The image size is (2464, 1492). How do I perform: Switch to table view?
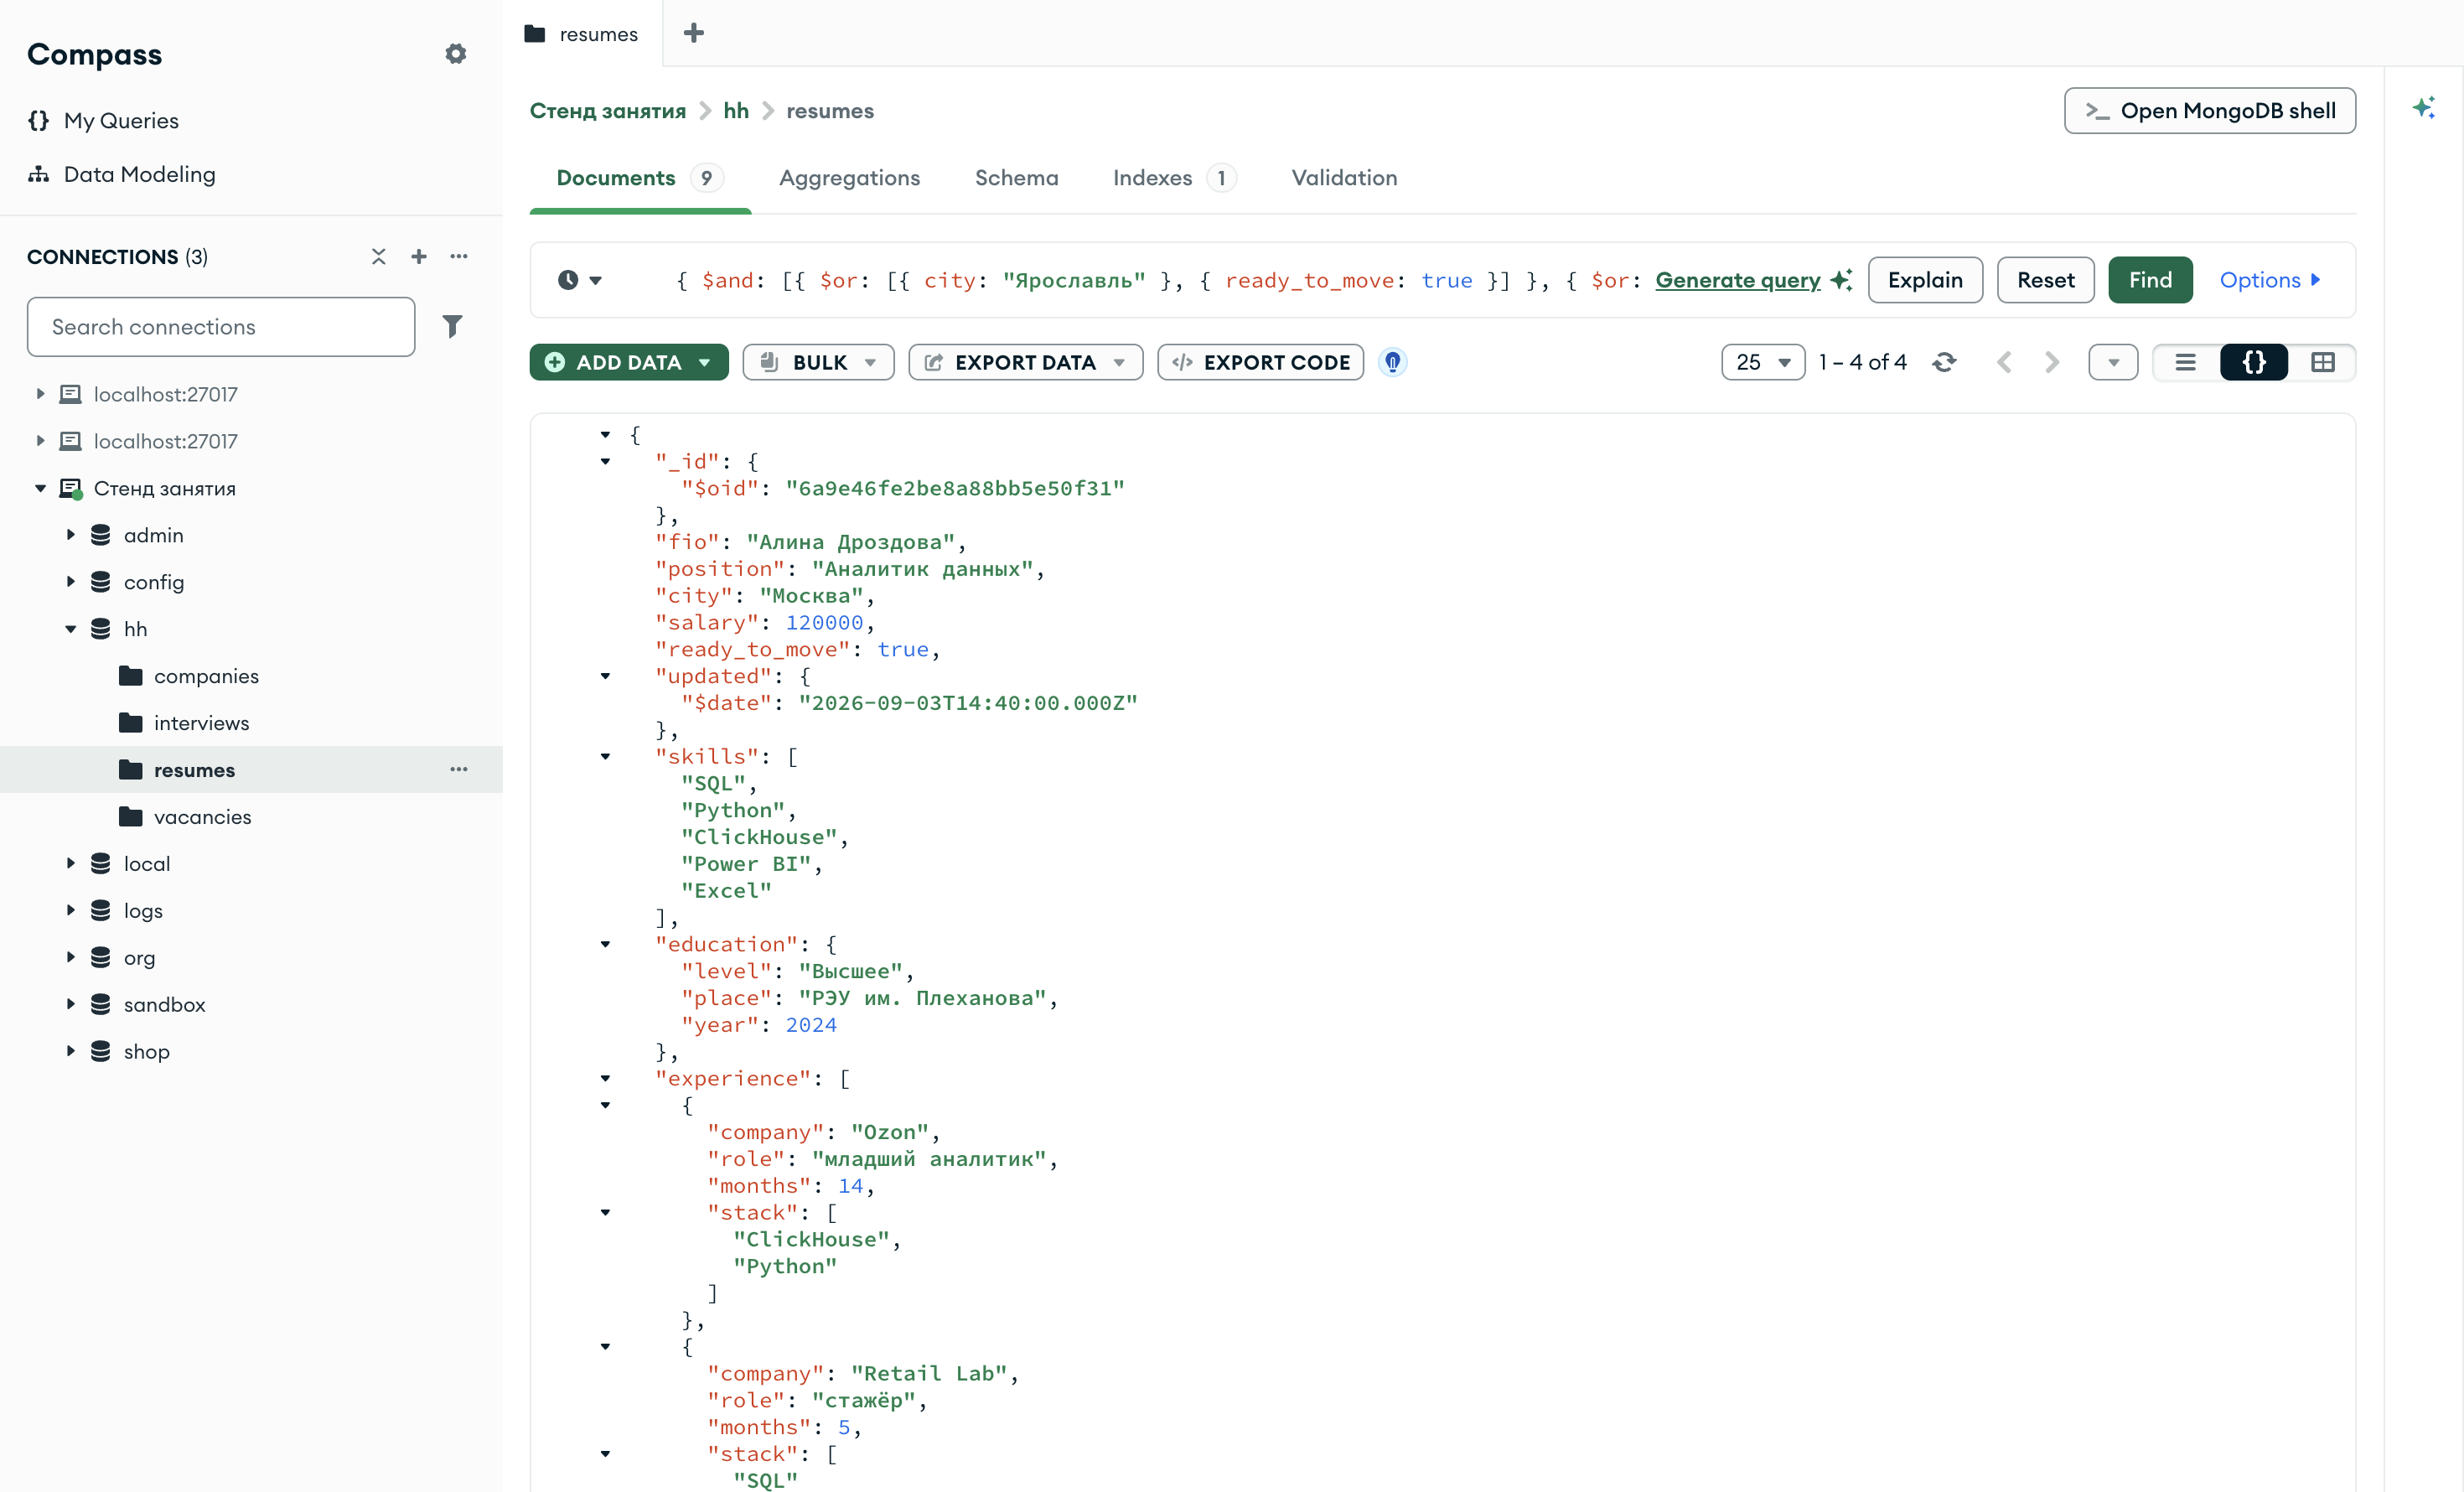pyautogui.click(x=2322, y=362)
